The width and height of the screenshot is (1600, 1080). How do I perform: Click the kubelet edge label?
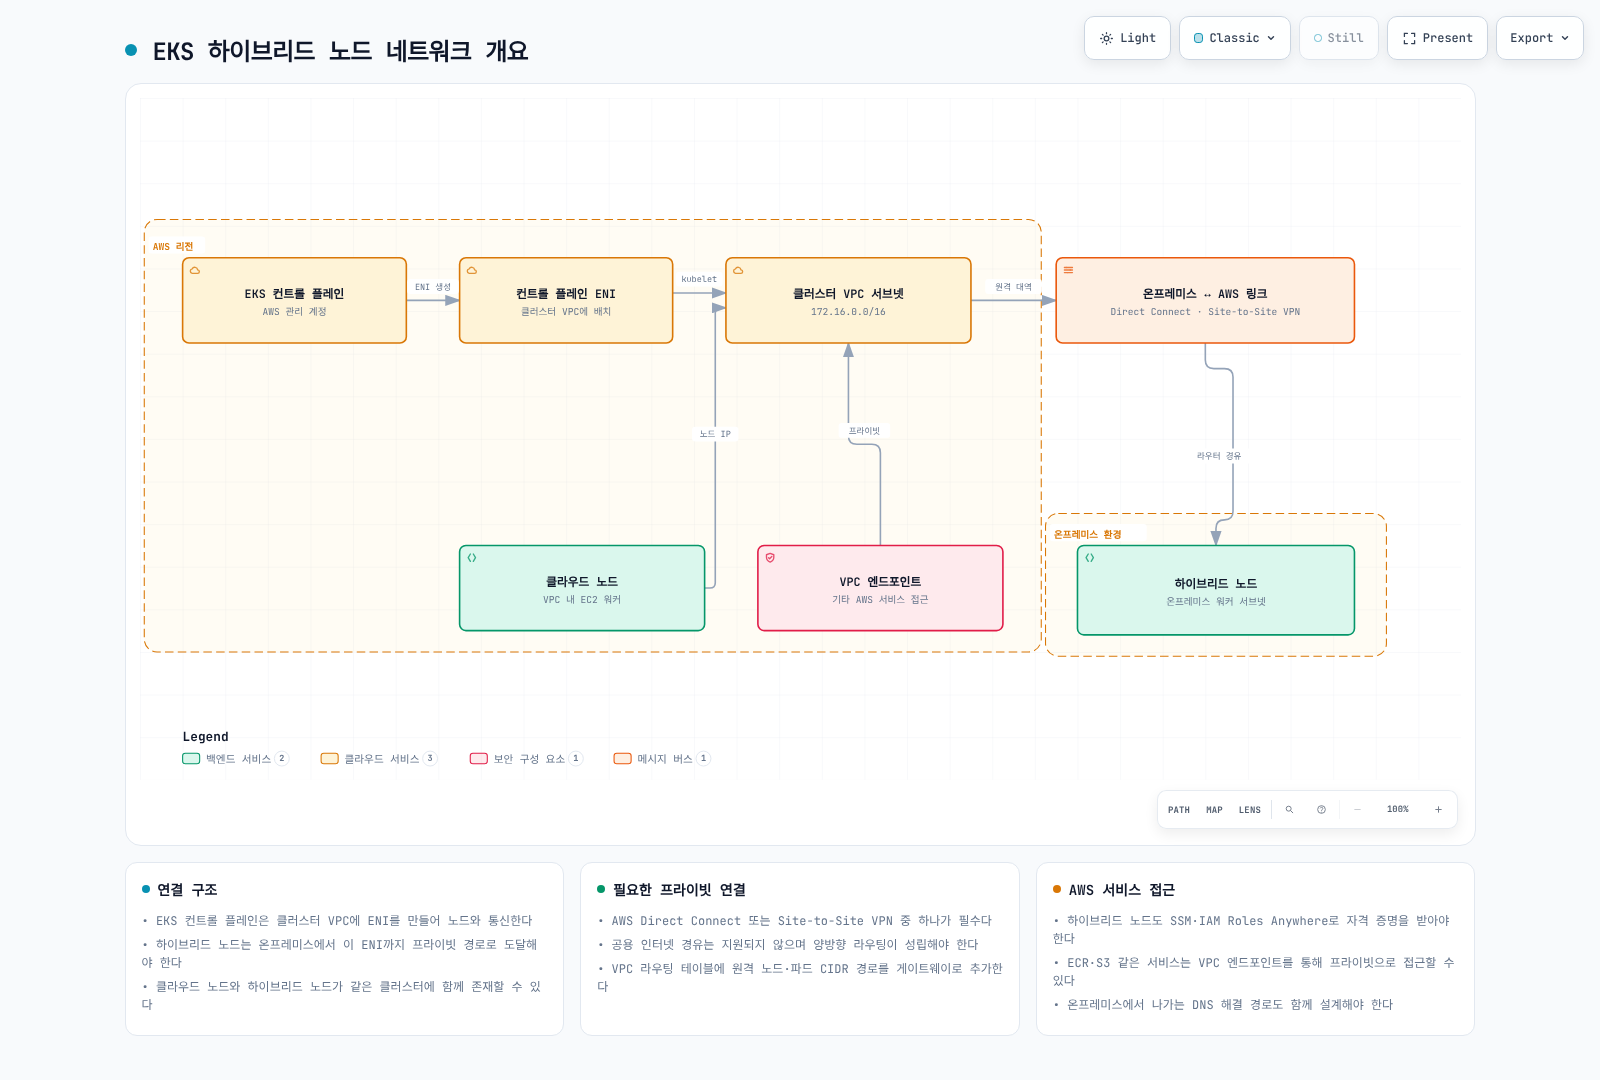pos(699,279)
